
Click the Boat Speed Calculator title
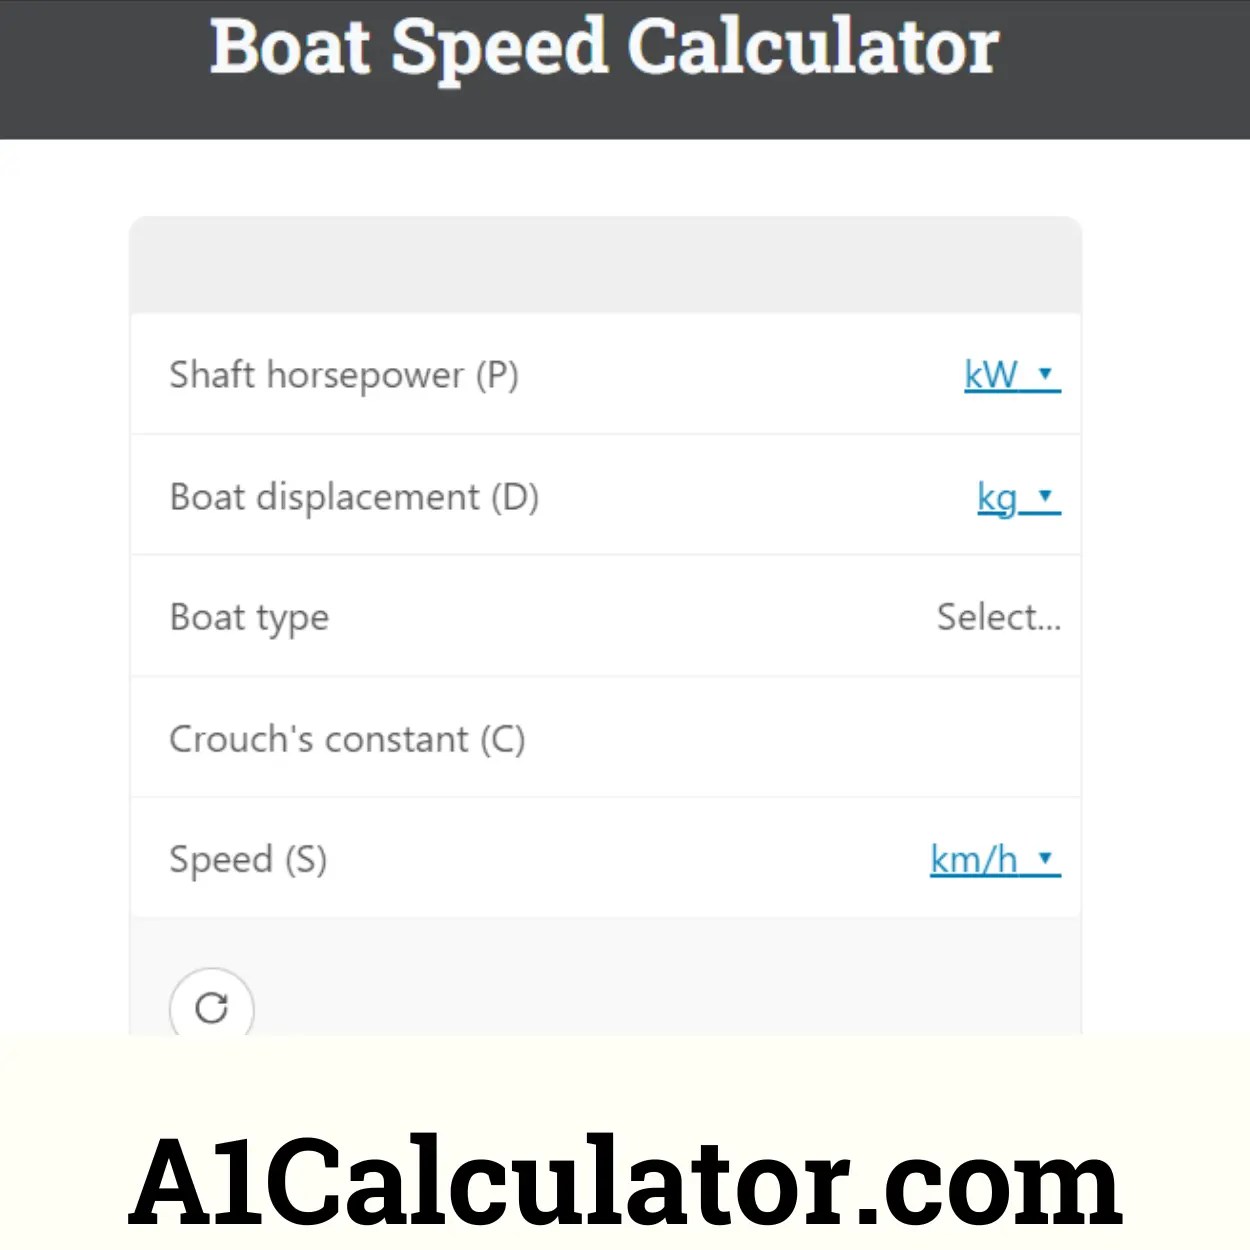click(x=603, y=47)
